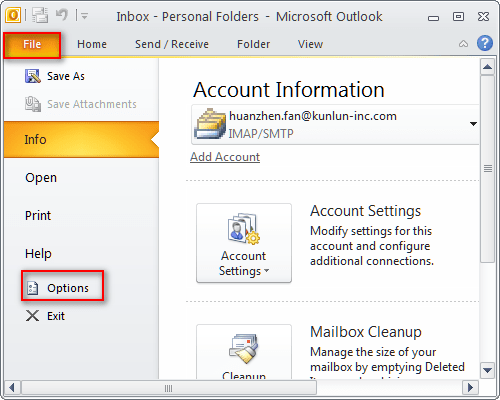Switch to the View tab
Screen dimensions: 500x400
click(310, 44)
